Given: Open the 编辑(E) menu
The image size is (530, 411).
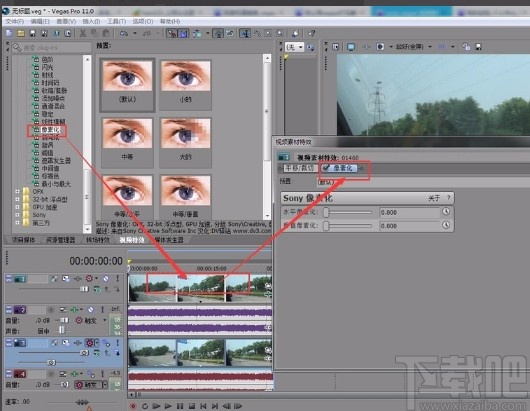Looking at the screenshot, I should coord(40,21).
